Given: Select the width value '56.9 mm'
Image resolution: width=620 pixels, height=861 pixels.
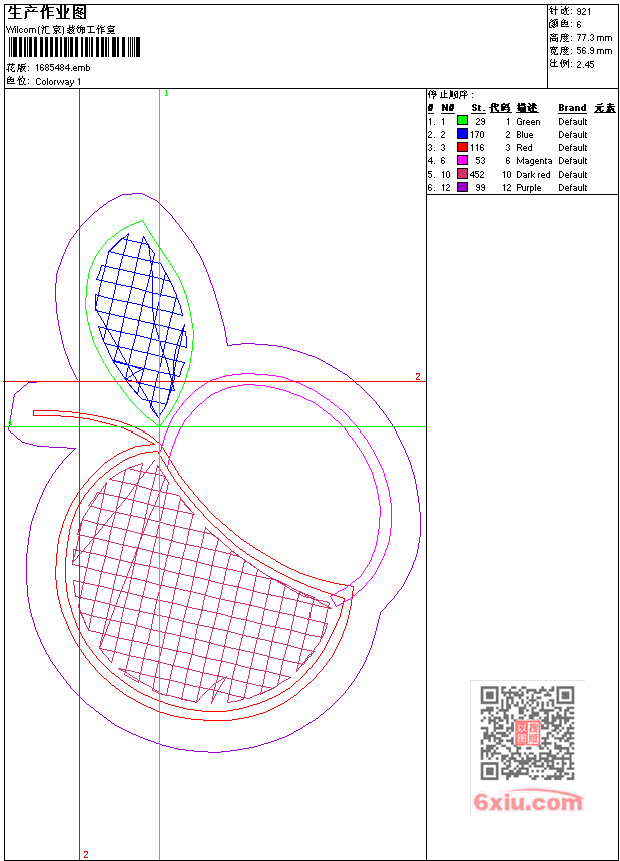Looking at the screenshot, I should click(x=594, y=51).
